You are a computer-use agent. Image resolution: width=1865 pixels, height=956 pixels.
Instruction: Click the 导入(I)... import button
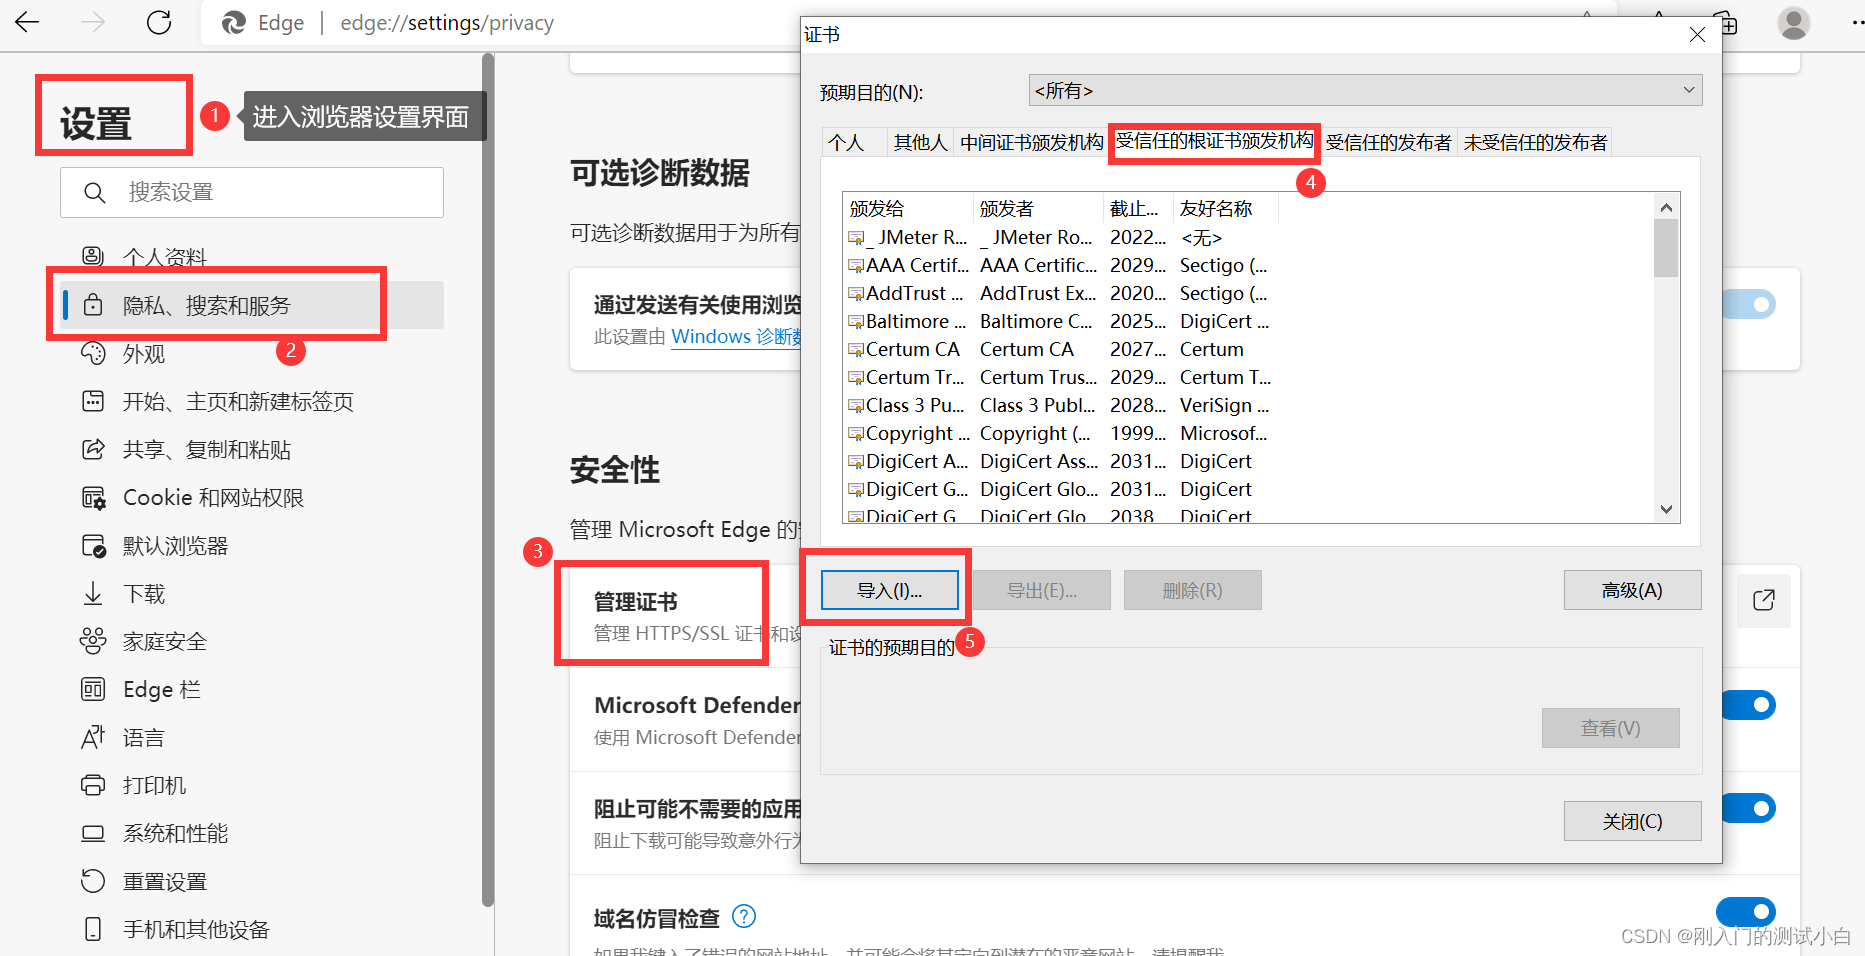tap(890, 590)
